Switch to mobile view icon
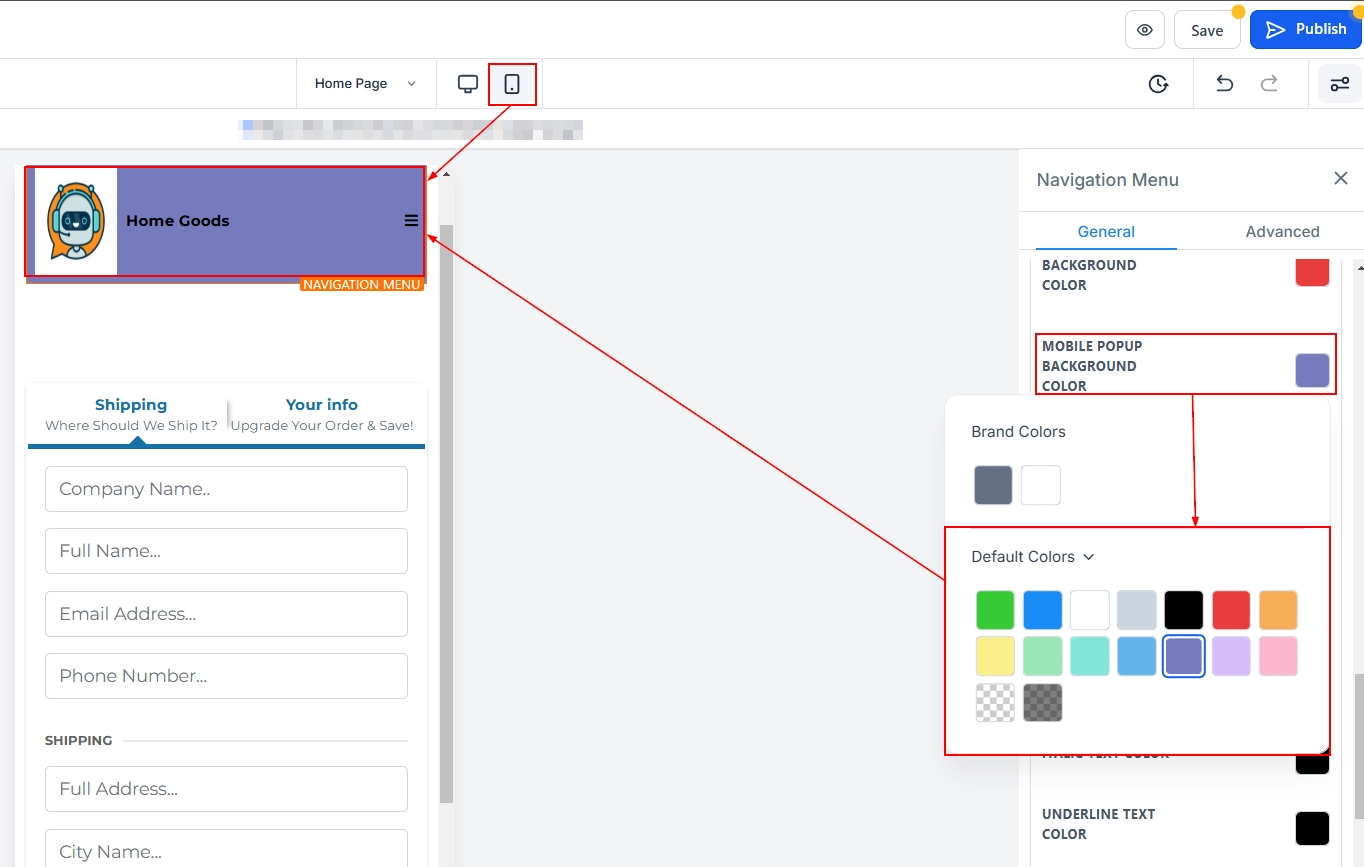 (x=512, y=84)
